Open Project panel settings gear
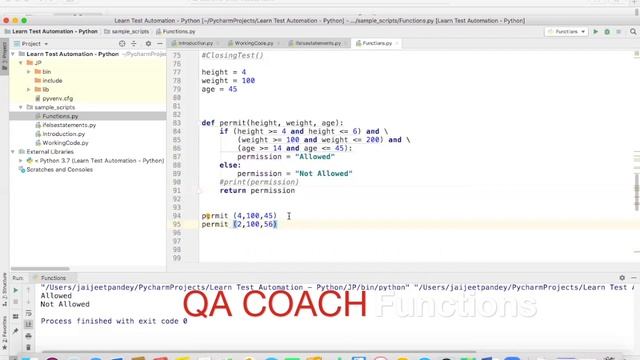The width and height of the screenshot is (640, 360). pos(148,43)
